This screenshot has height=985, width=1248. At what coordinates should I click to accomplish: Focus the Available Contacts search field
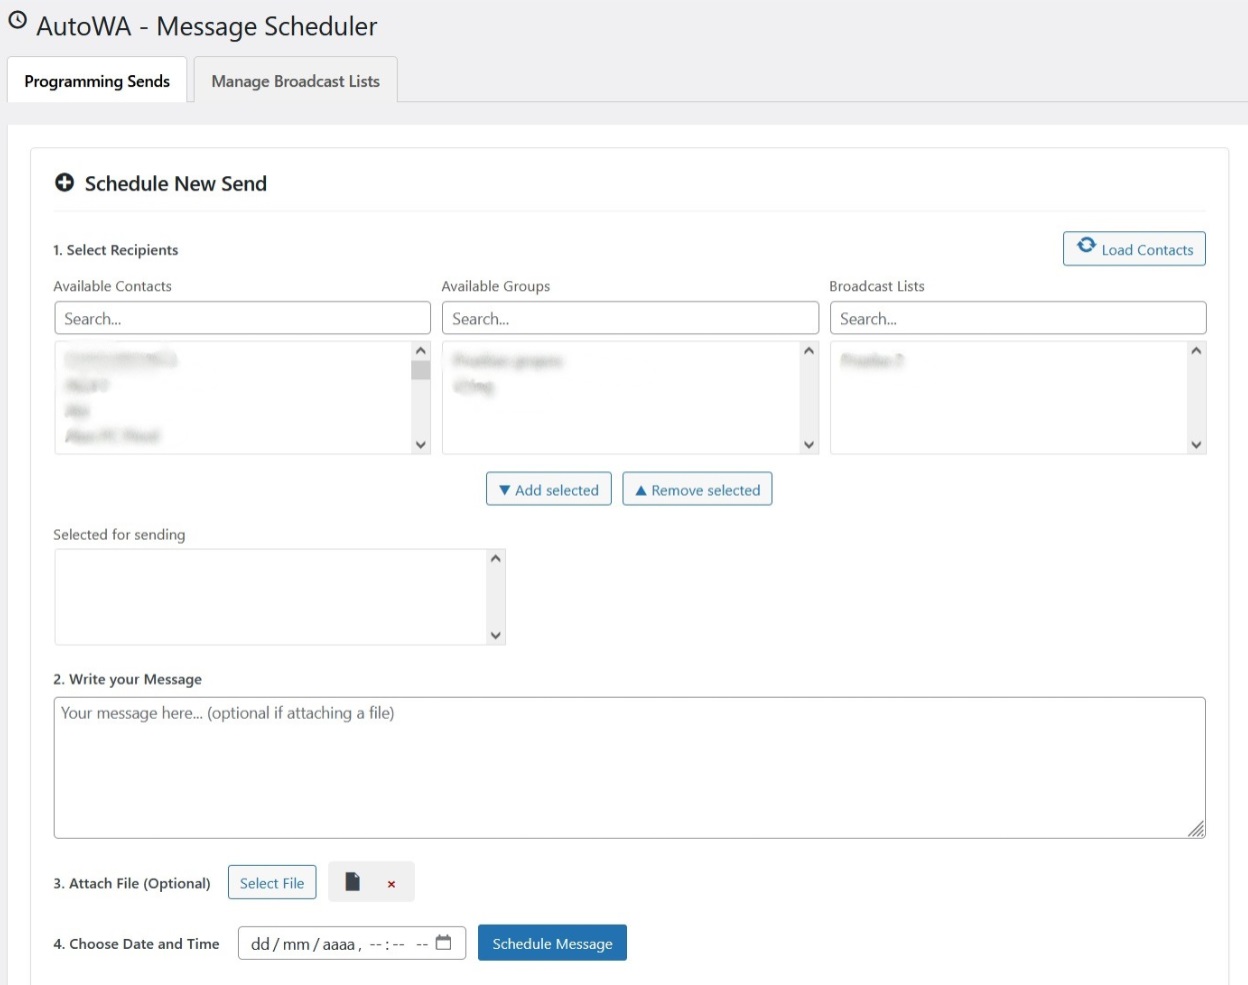point(242,319)
